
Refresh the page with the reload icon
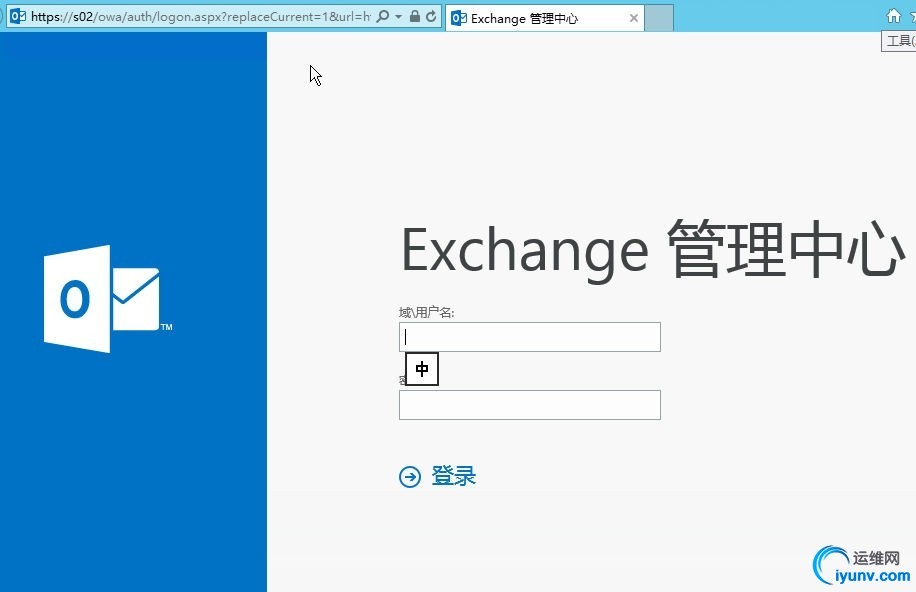(x=431, y=16)
